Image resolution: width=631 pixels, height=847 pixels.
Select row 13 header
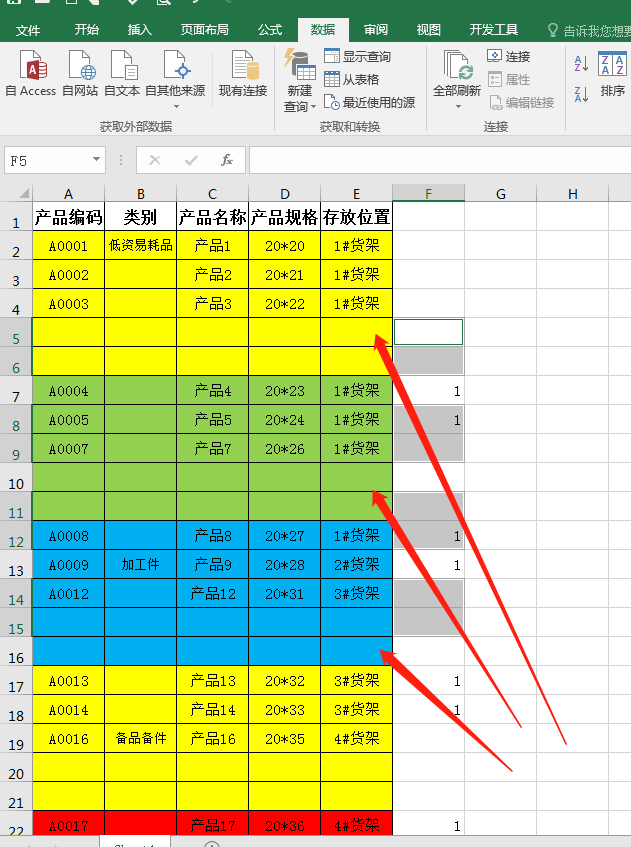(x=16, y=565)
